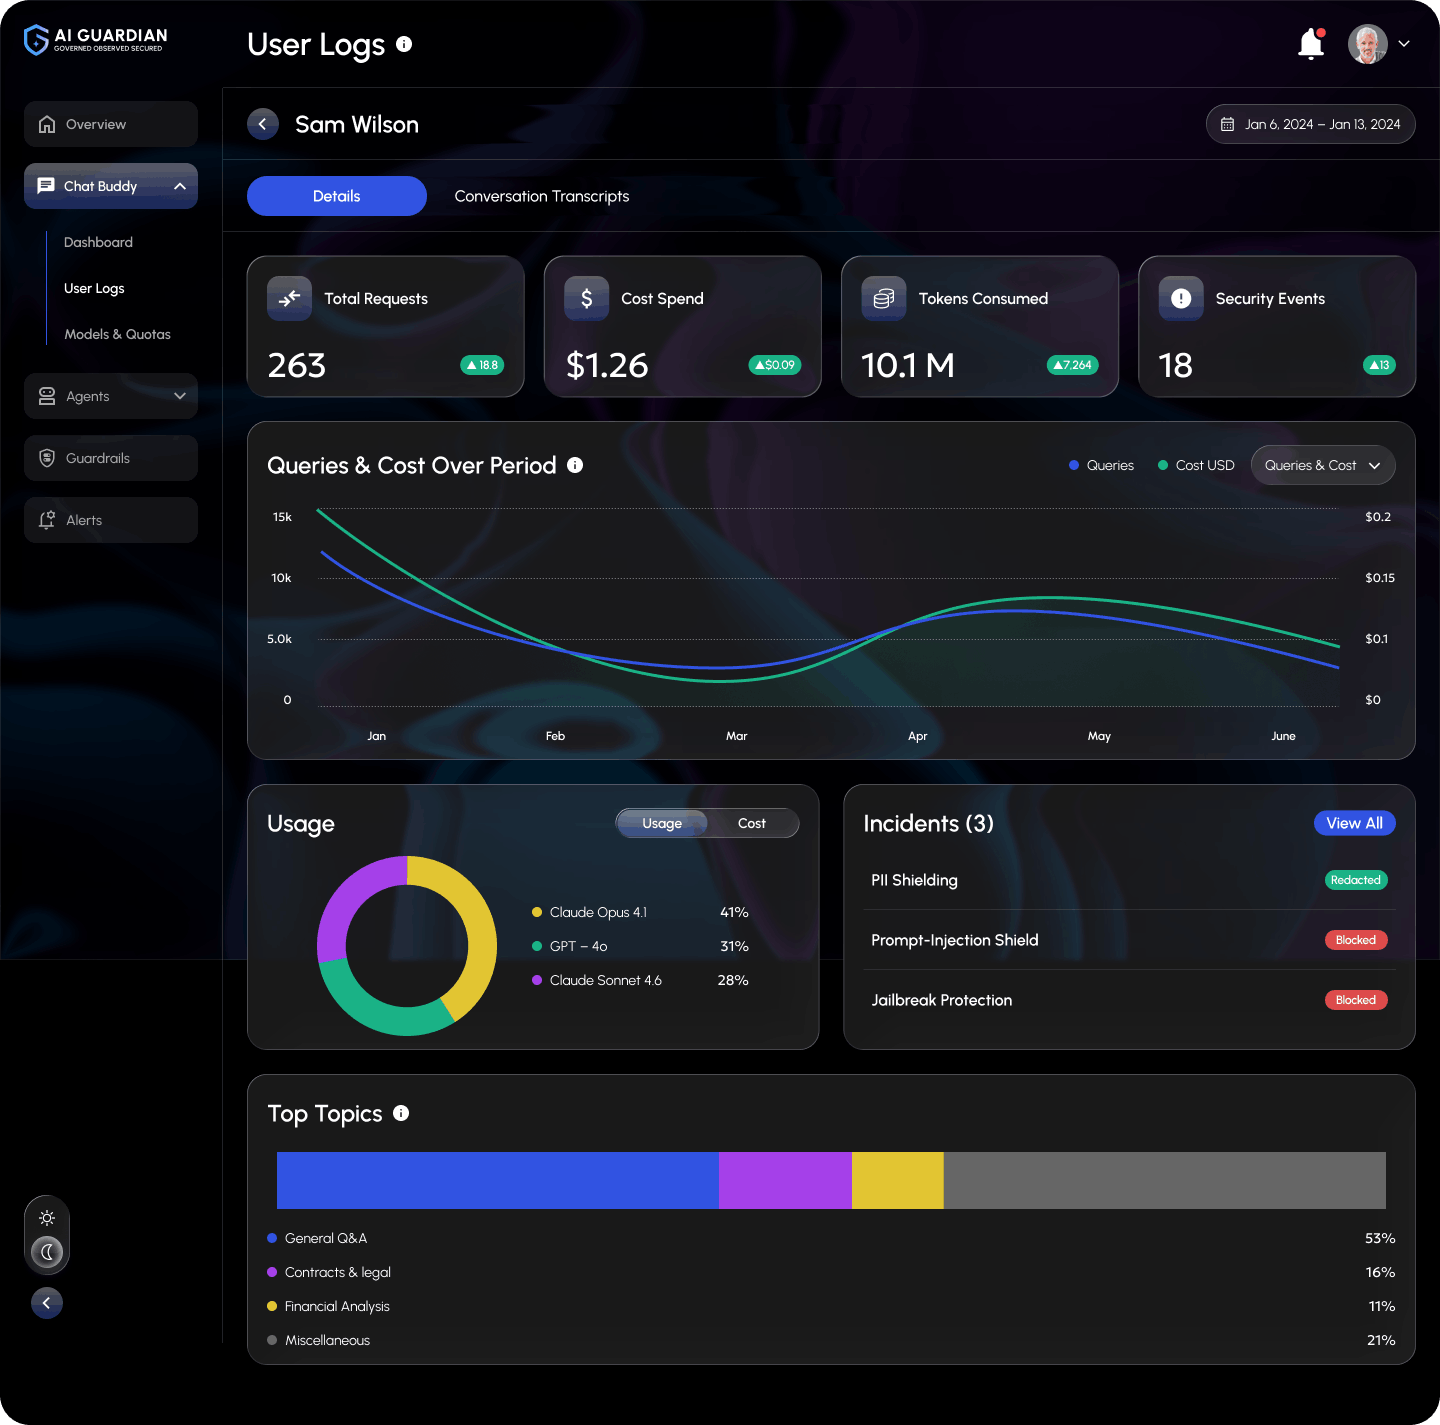
Task: Select Cost in the Usage/Cost toggle
Action: (x=752, y=823)
